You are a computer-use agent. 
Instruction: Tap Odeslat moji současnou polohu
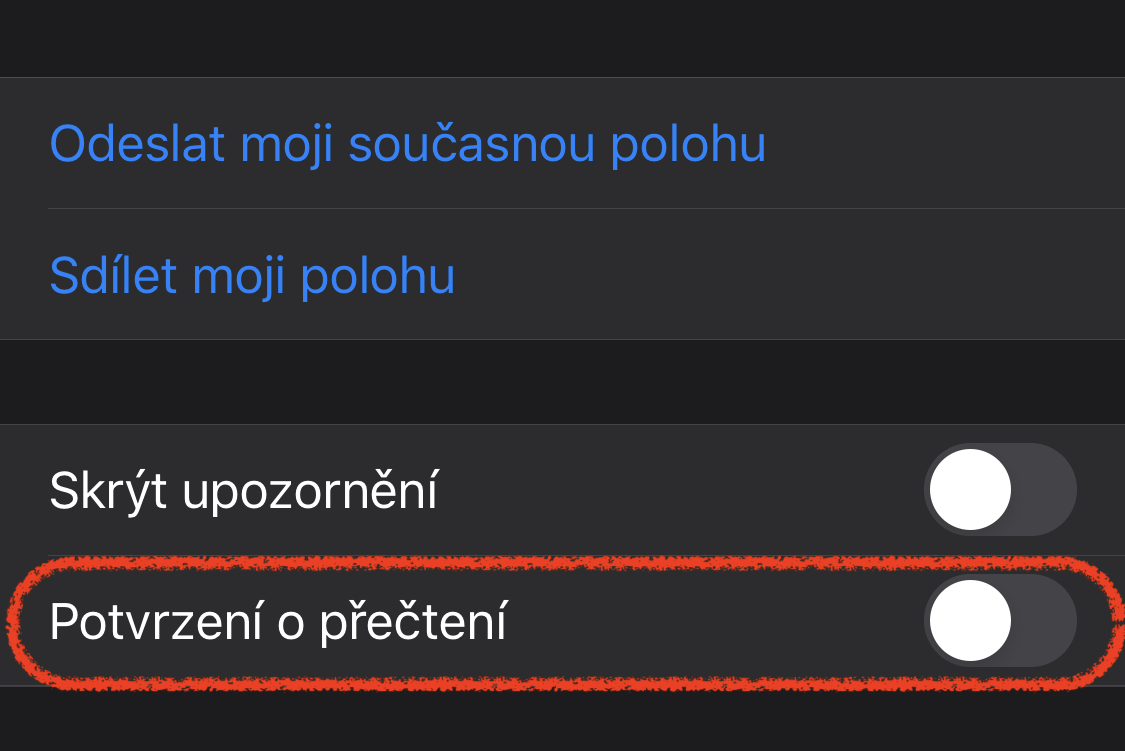(407, 145)
